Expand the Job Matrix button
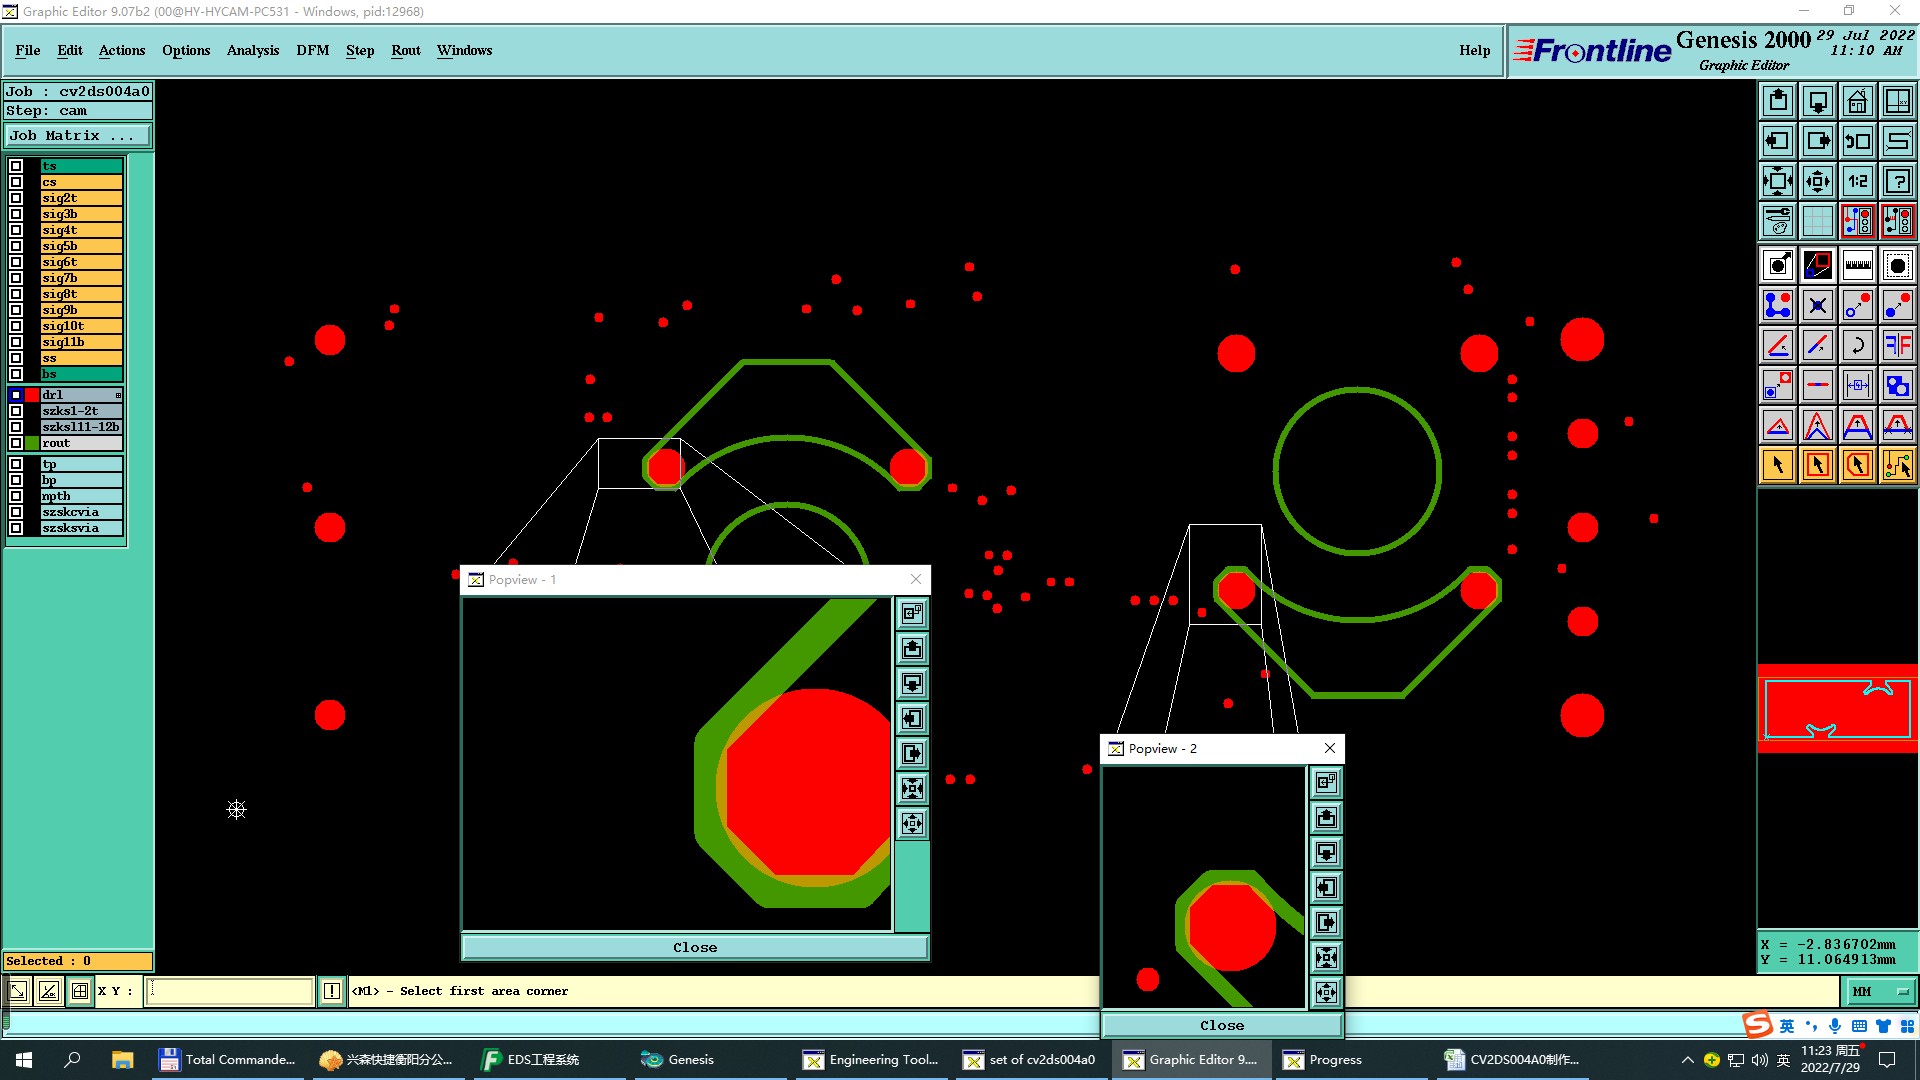The image size is (1920, 1080). coord(78,136)
